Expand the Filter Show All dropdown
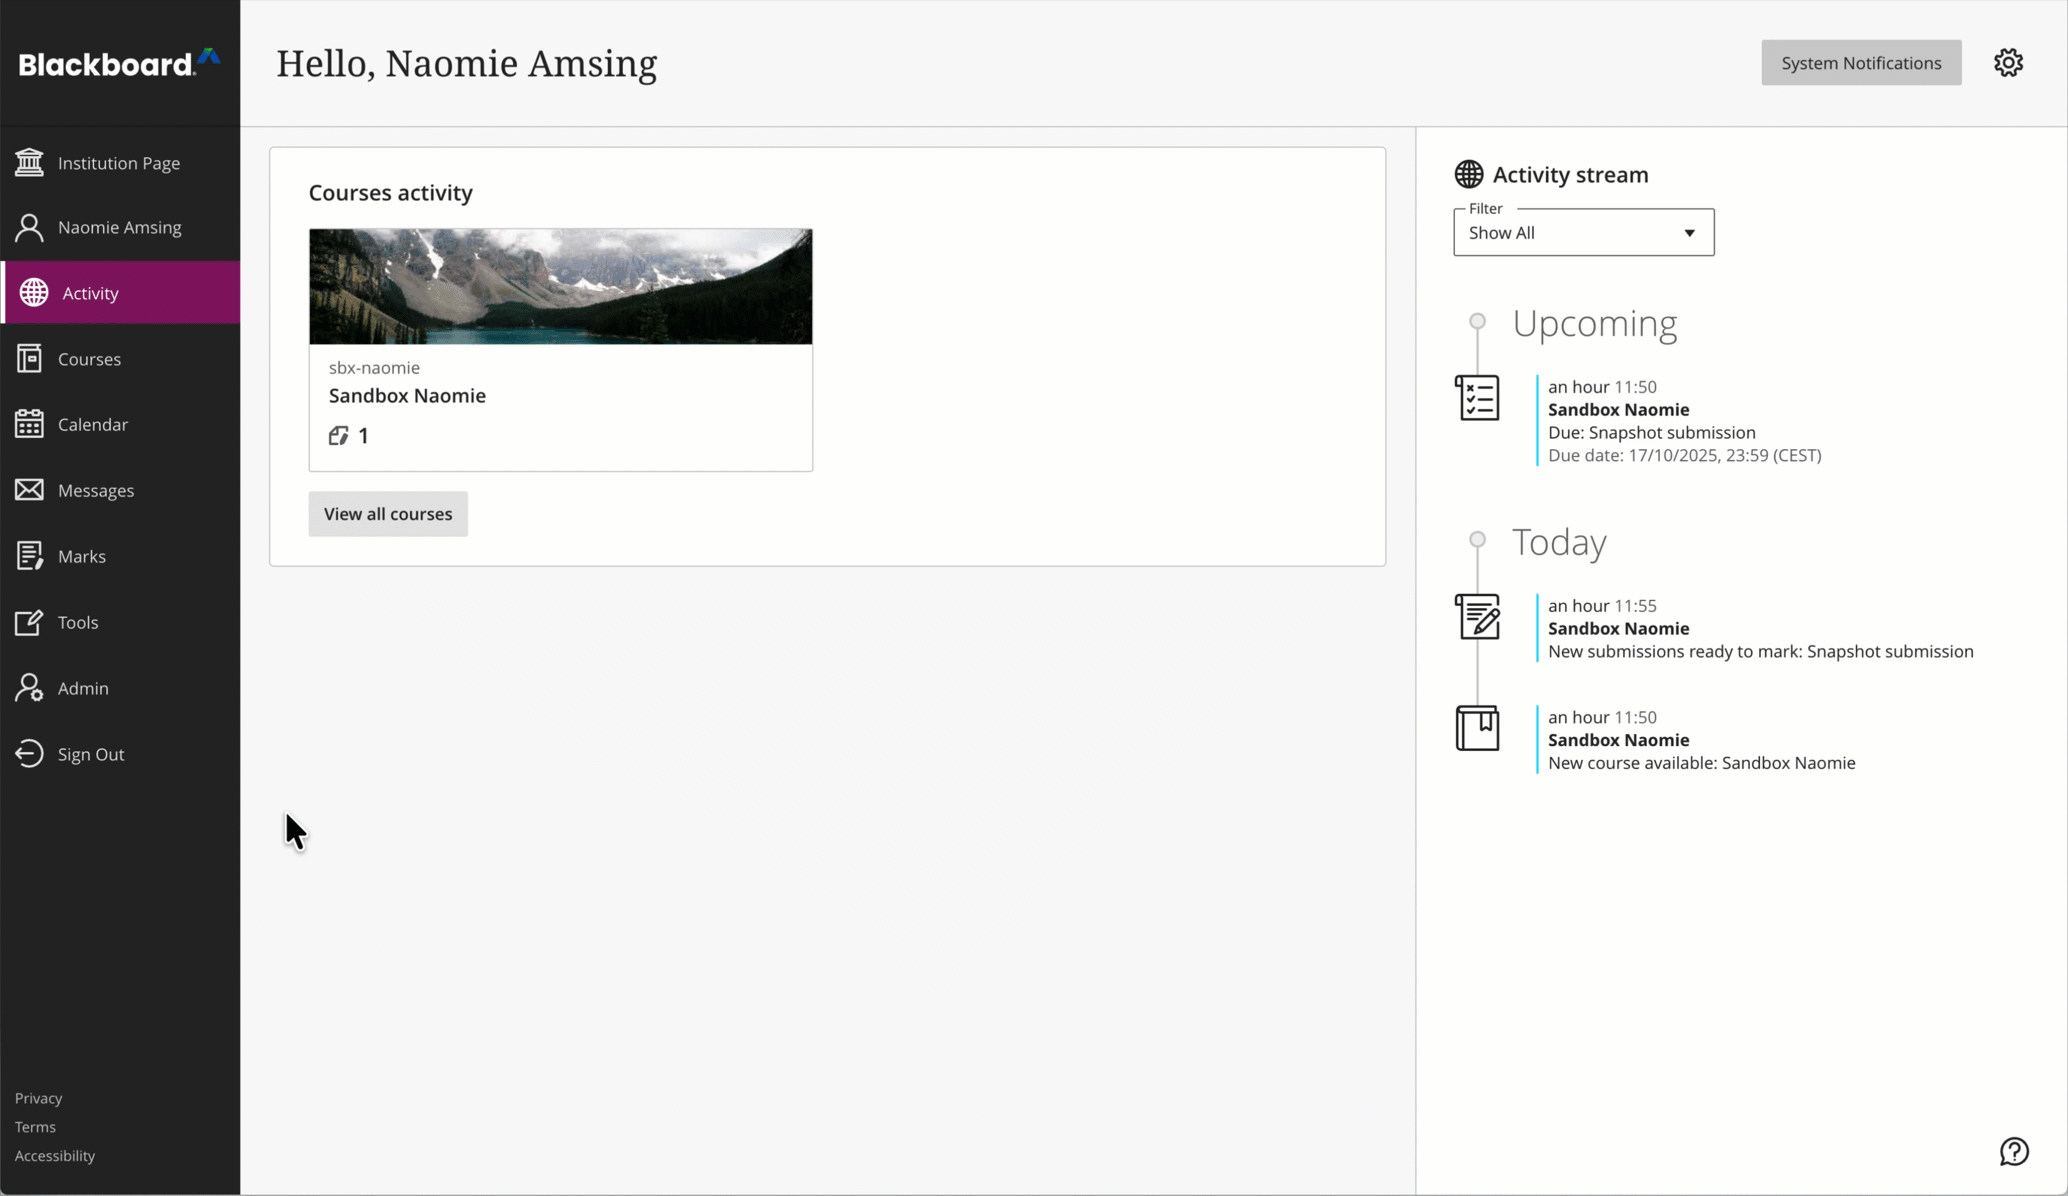The height and width of the screenshot is (1196, 2068). point(1583,232)
